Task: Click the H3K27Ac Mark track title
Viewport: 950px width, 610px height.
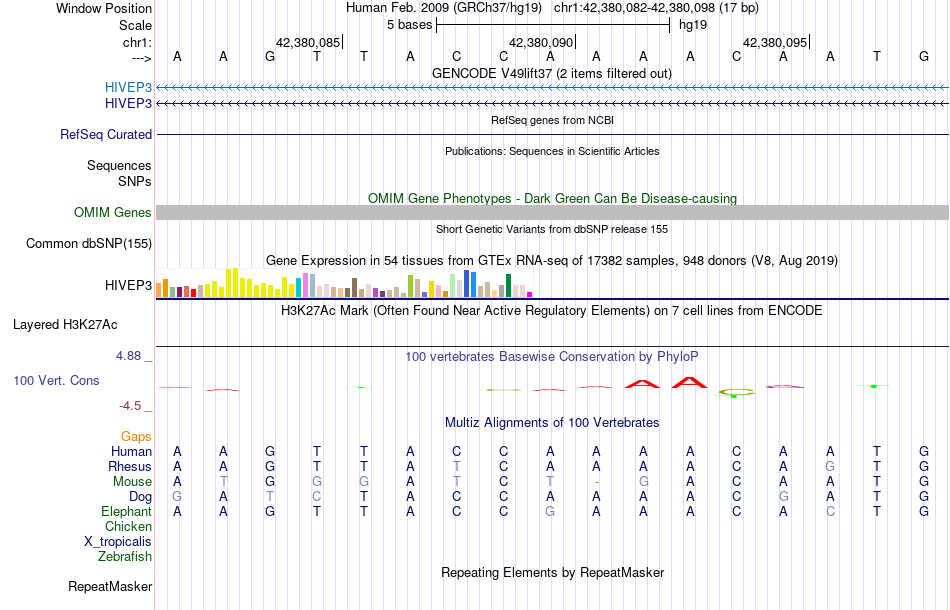Action: (552, 311)
